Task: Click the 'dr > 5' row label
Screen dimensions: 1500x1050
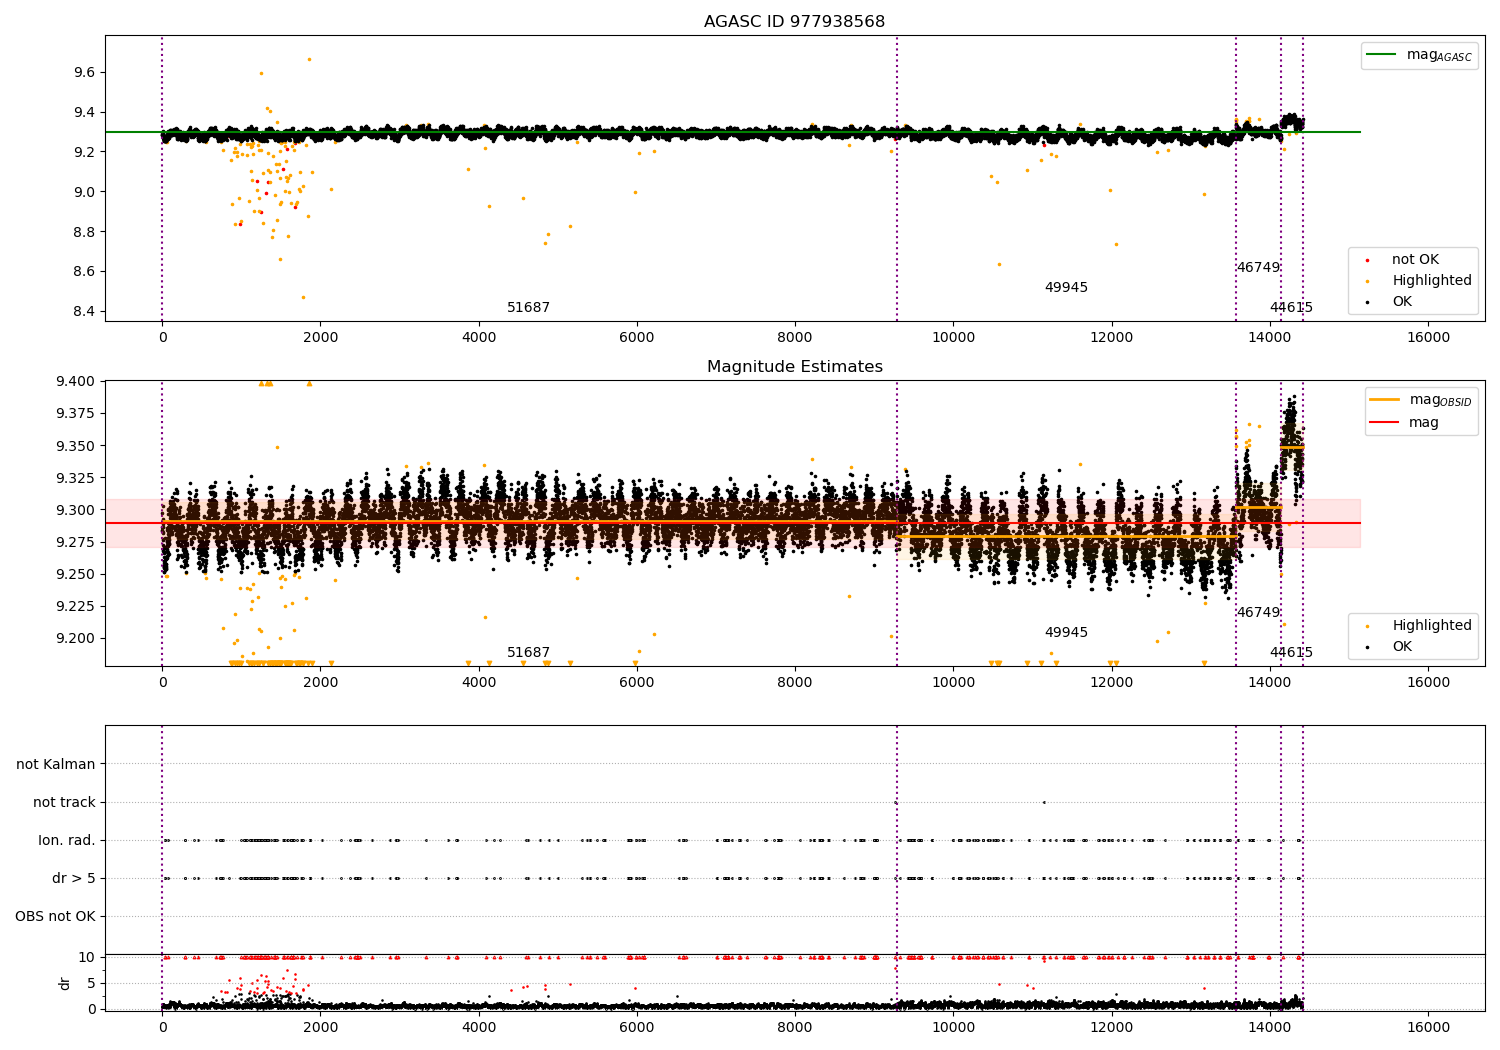Action: (74, 879)
